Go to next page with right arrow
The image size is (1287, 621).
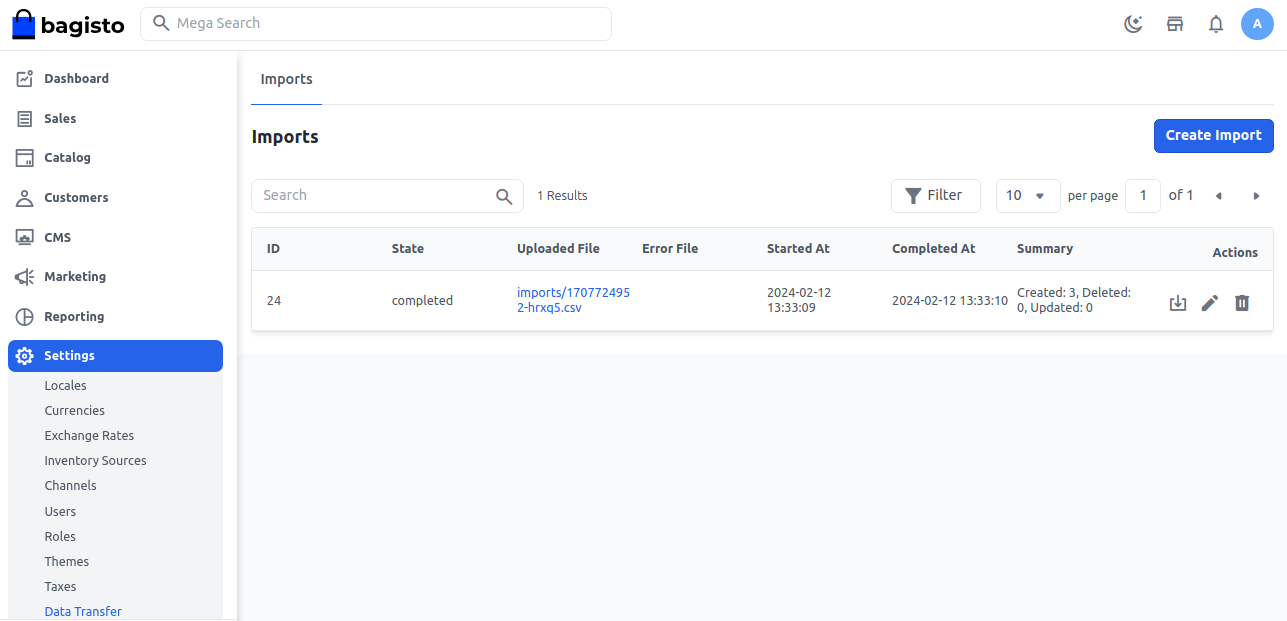point(1256,196)
